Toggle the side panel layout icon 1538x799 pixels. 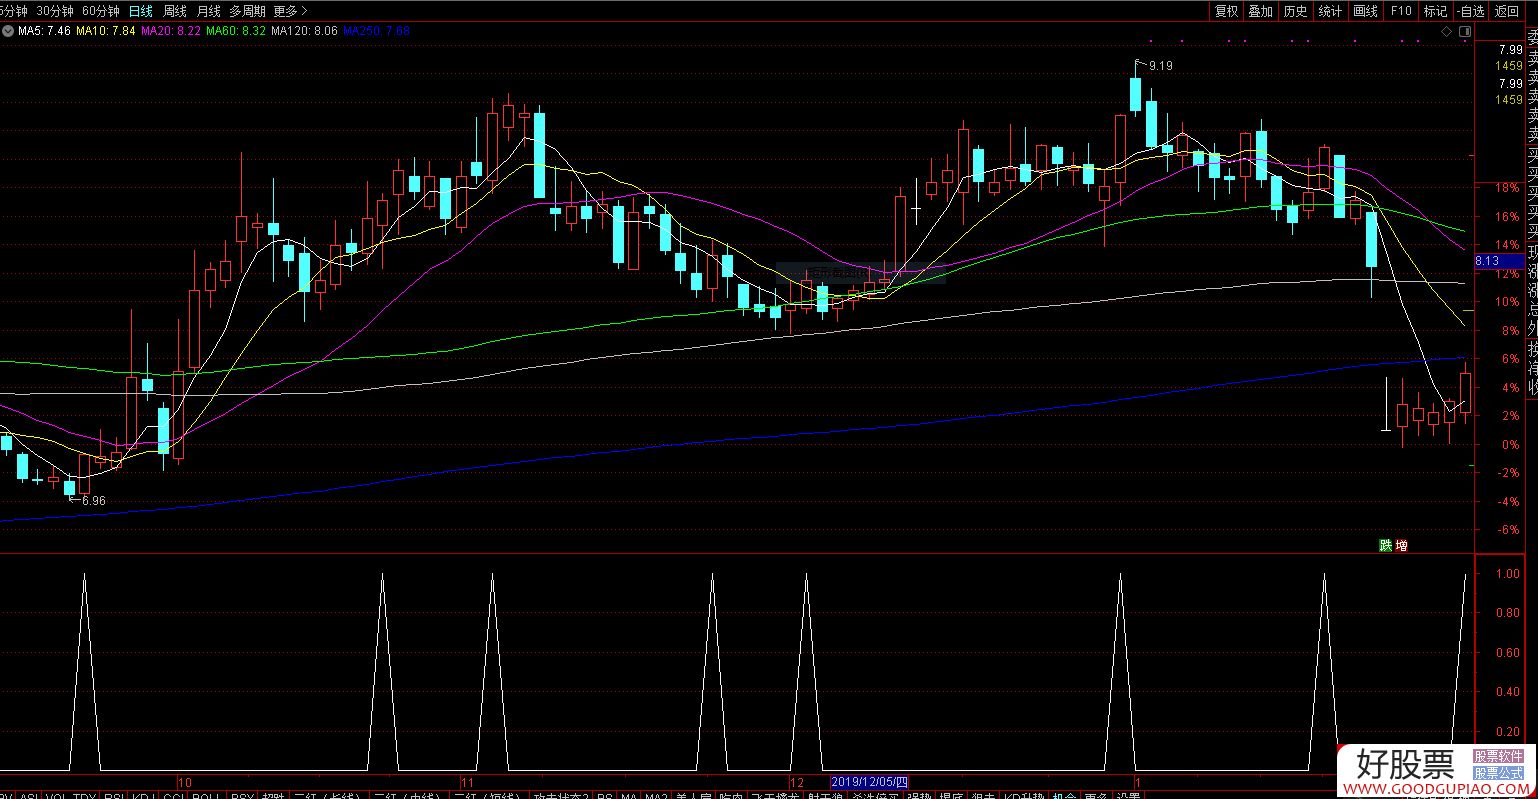[1464, 32]
